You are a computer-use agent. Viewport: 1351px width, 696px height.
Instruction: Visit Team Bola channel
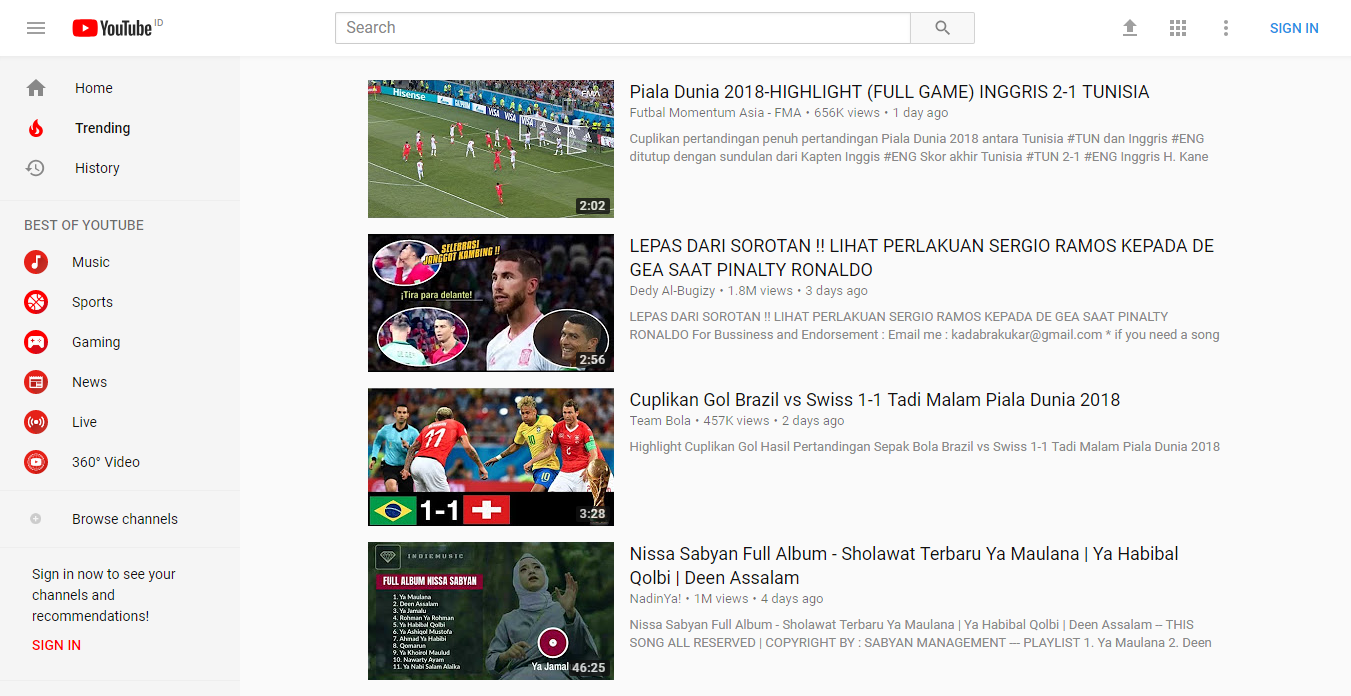click(660, 421)
